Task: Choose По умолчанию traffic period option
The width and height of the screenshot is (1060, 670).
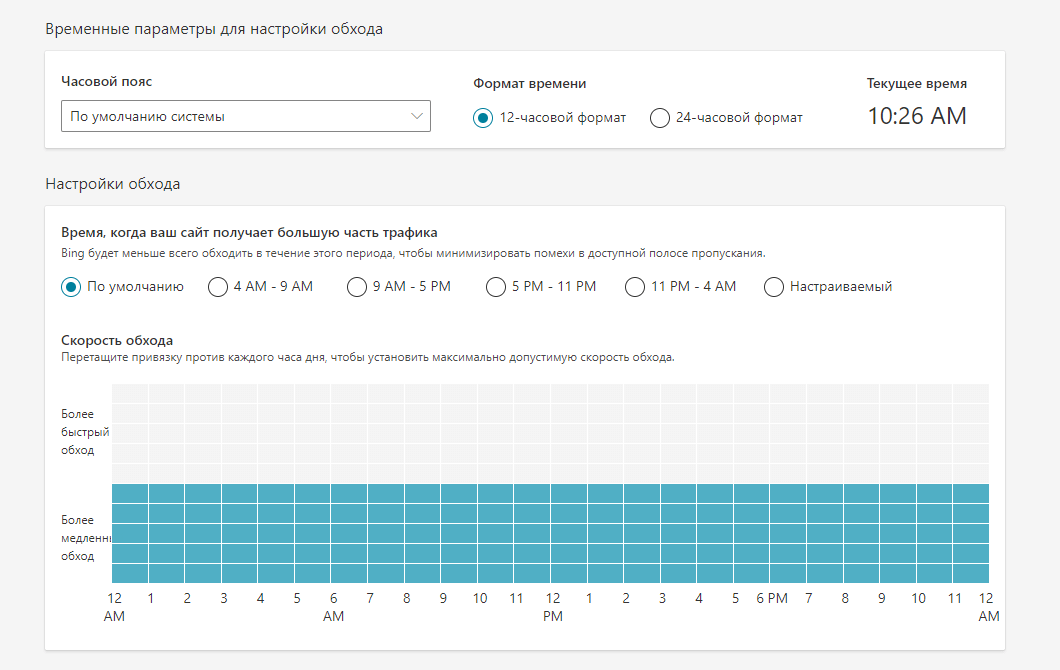Action: point(71,287)
